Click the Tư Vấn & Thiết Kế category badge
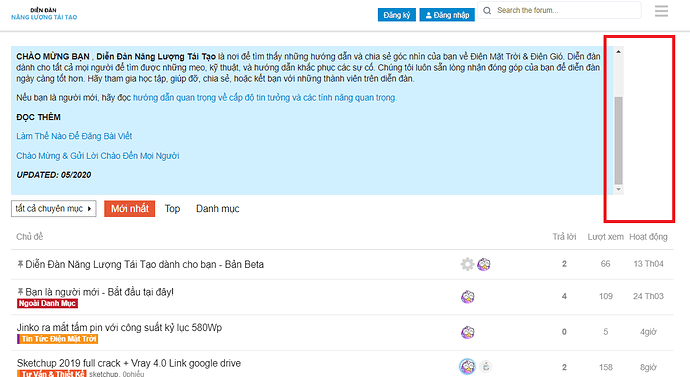The height and width of the screenshot is (377, 690). click(52, 373)
